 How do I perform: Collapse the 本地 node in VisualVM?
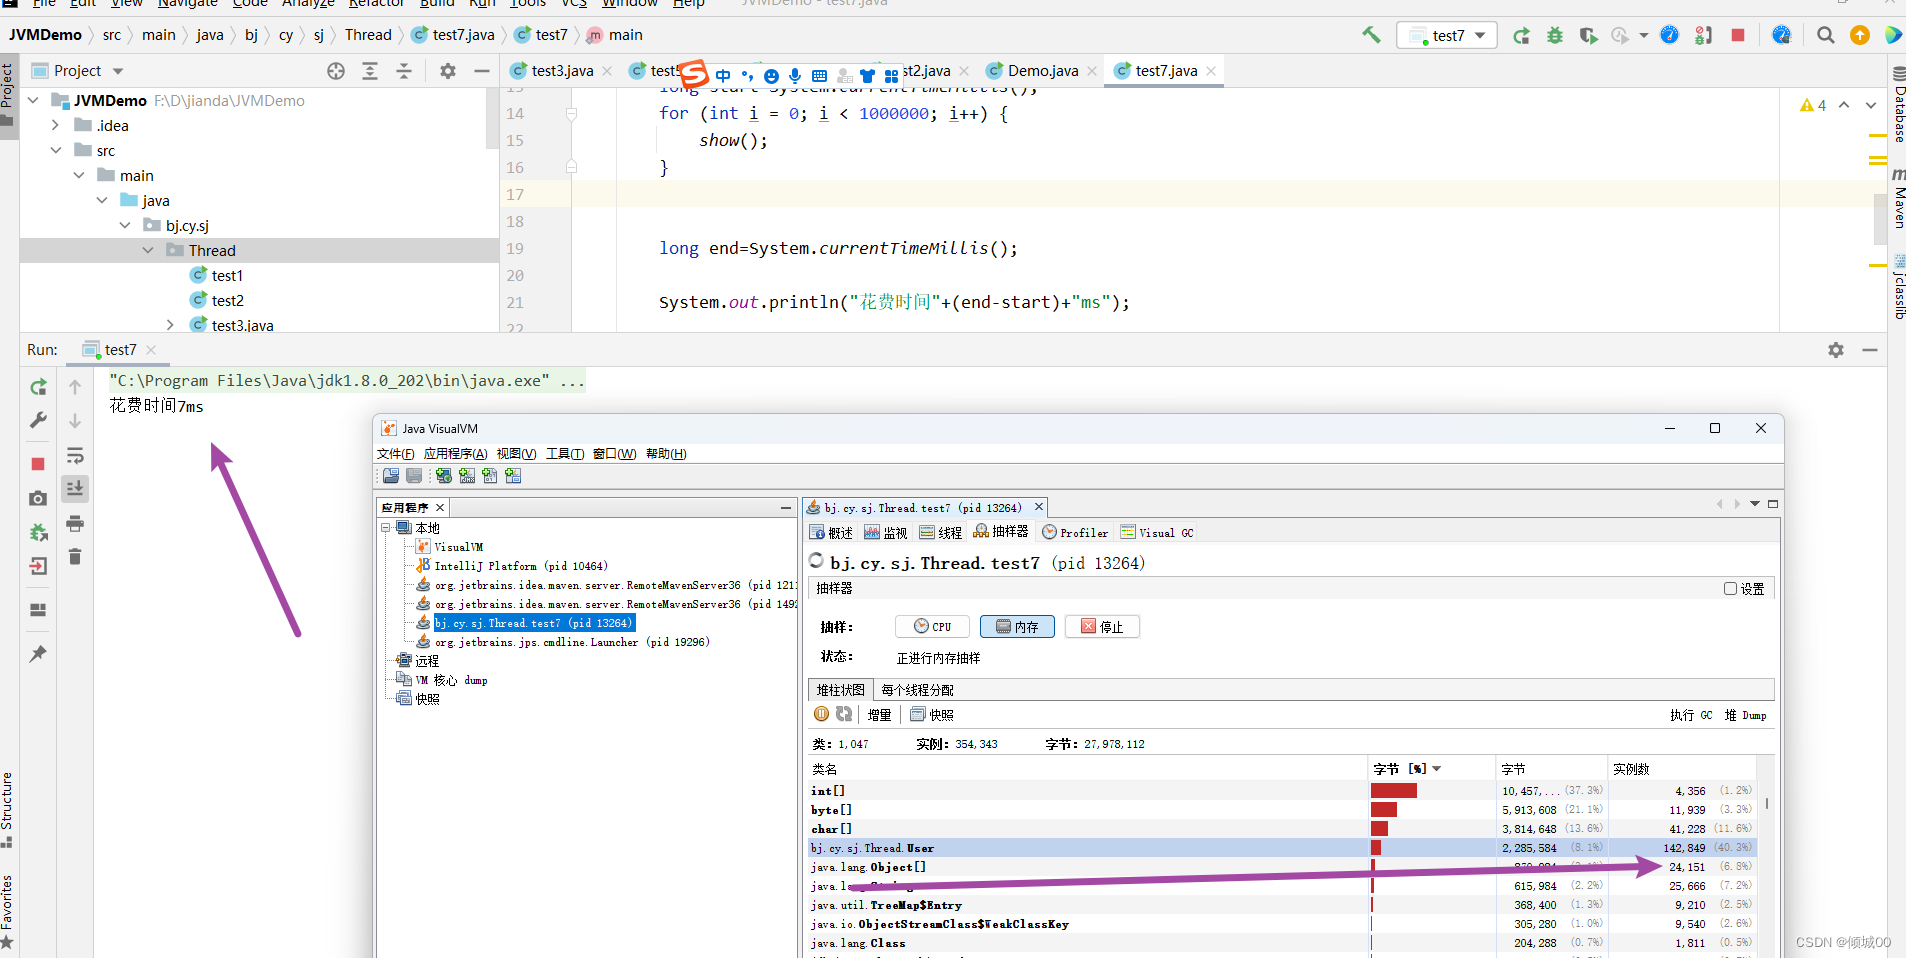point(386,527)
